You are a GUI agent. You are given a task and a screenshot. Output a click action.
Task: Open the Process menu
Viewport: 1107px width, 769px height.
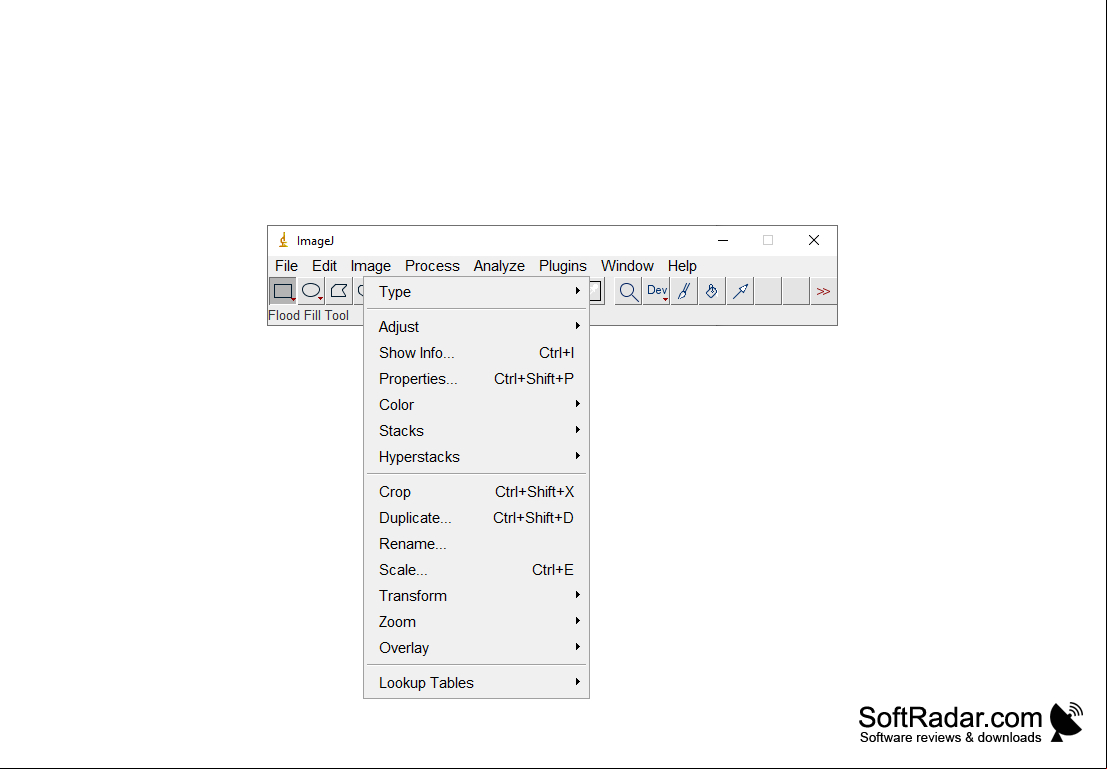coord(432,266)
